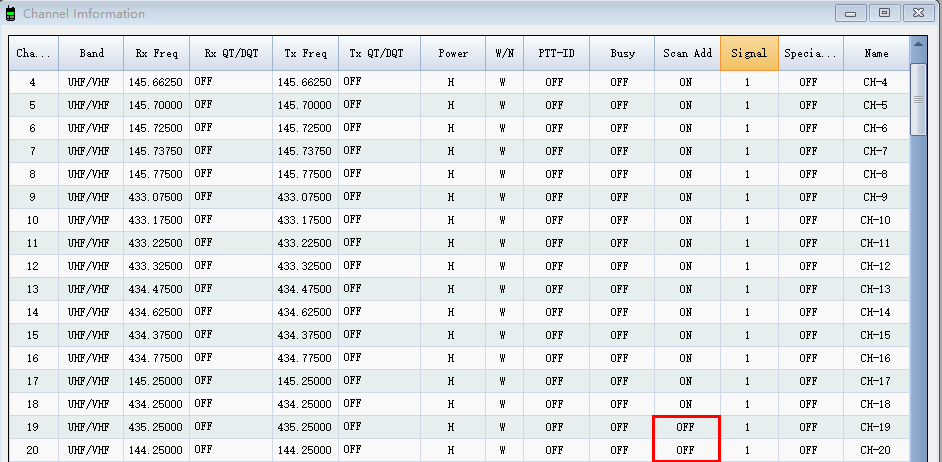The image size is (942, 462).
Task: Select Tx Freq cell 144.25000
Action: tap(305, 450)
